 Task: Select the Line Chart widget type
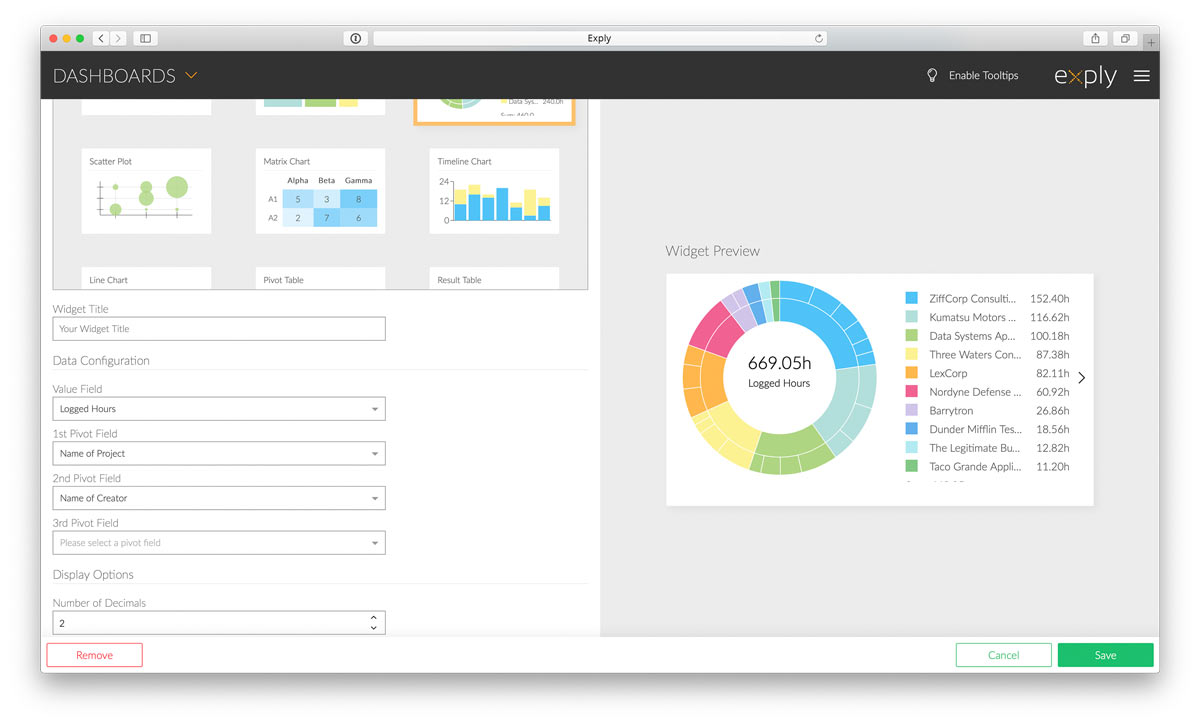click(146, 279)
